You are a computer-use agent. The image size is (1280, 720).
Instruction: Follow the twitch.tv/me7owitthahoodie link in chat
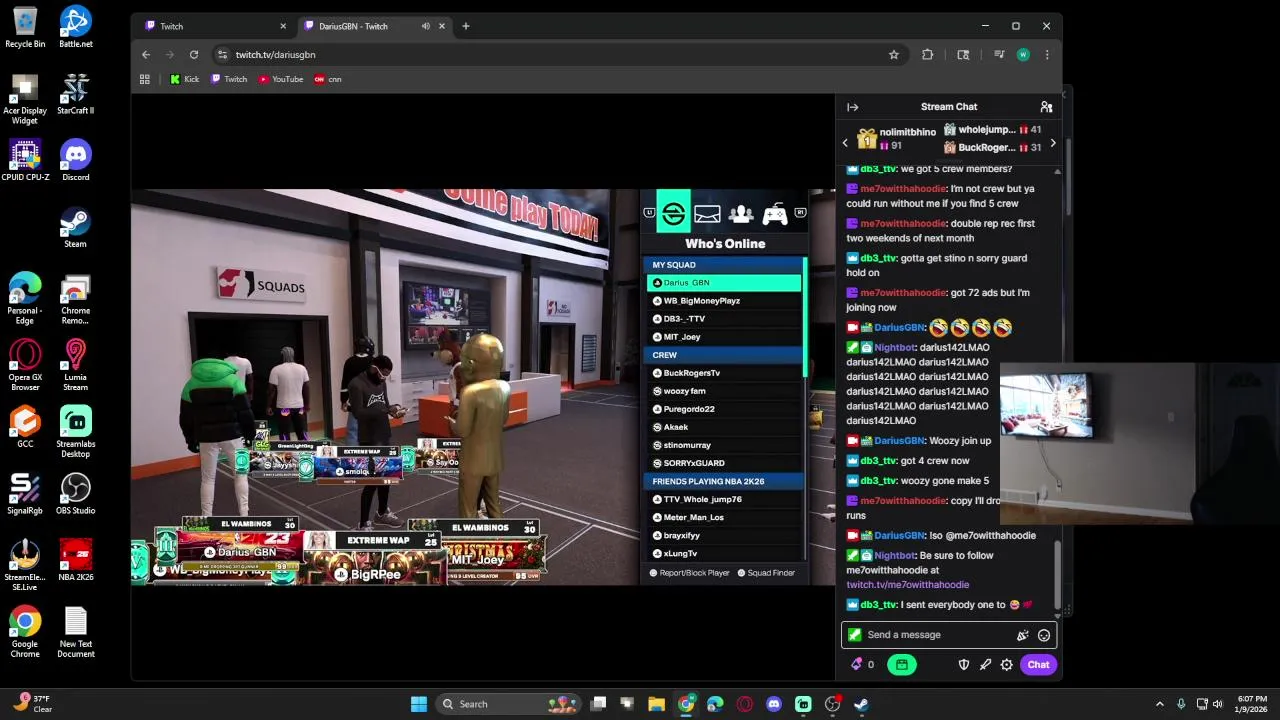pos(908,585)
